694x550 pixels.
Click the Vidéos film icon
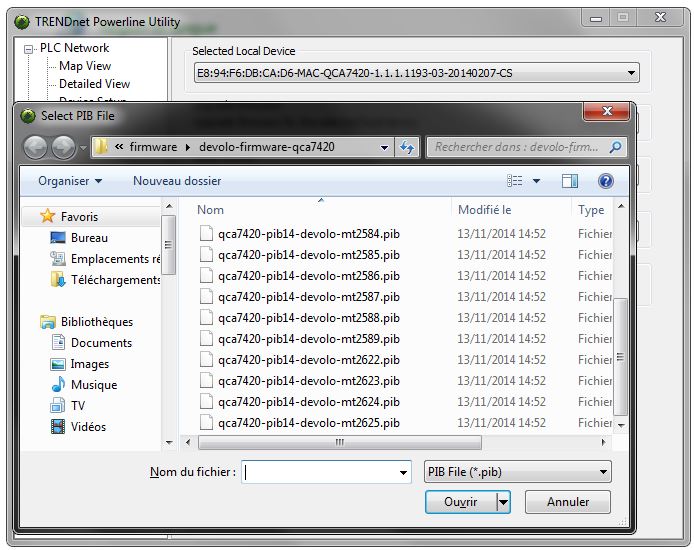(x=58, y=427)
